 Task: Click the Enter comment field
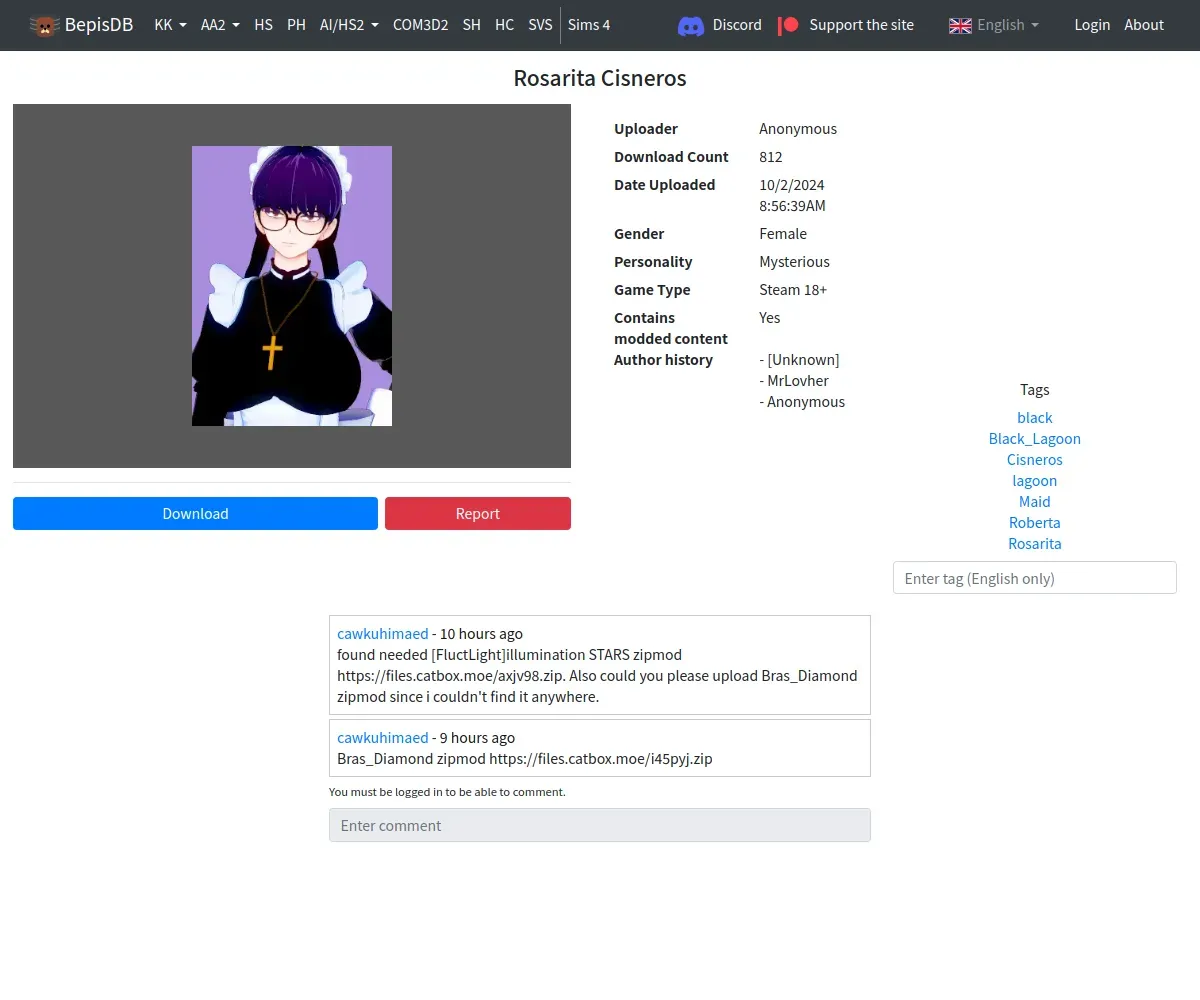pos(600,825)
